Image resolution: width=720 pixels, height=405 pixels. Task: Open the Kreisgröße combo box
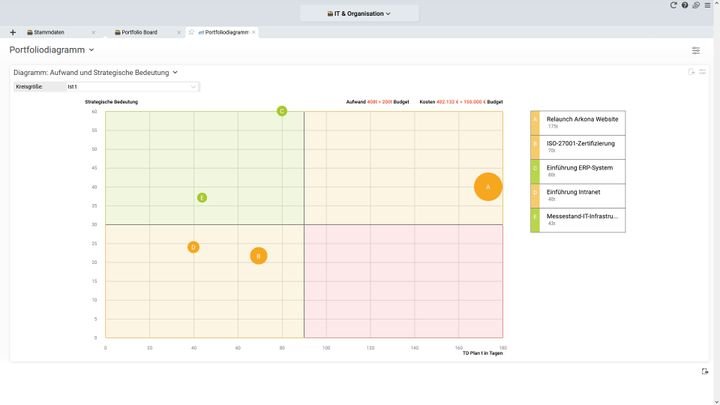pos(132,87)
